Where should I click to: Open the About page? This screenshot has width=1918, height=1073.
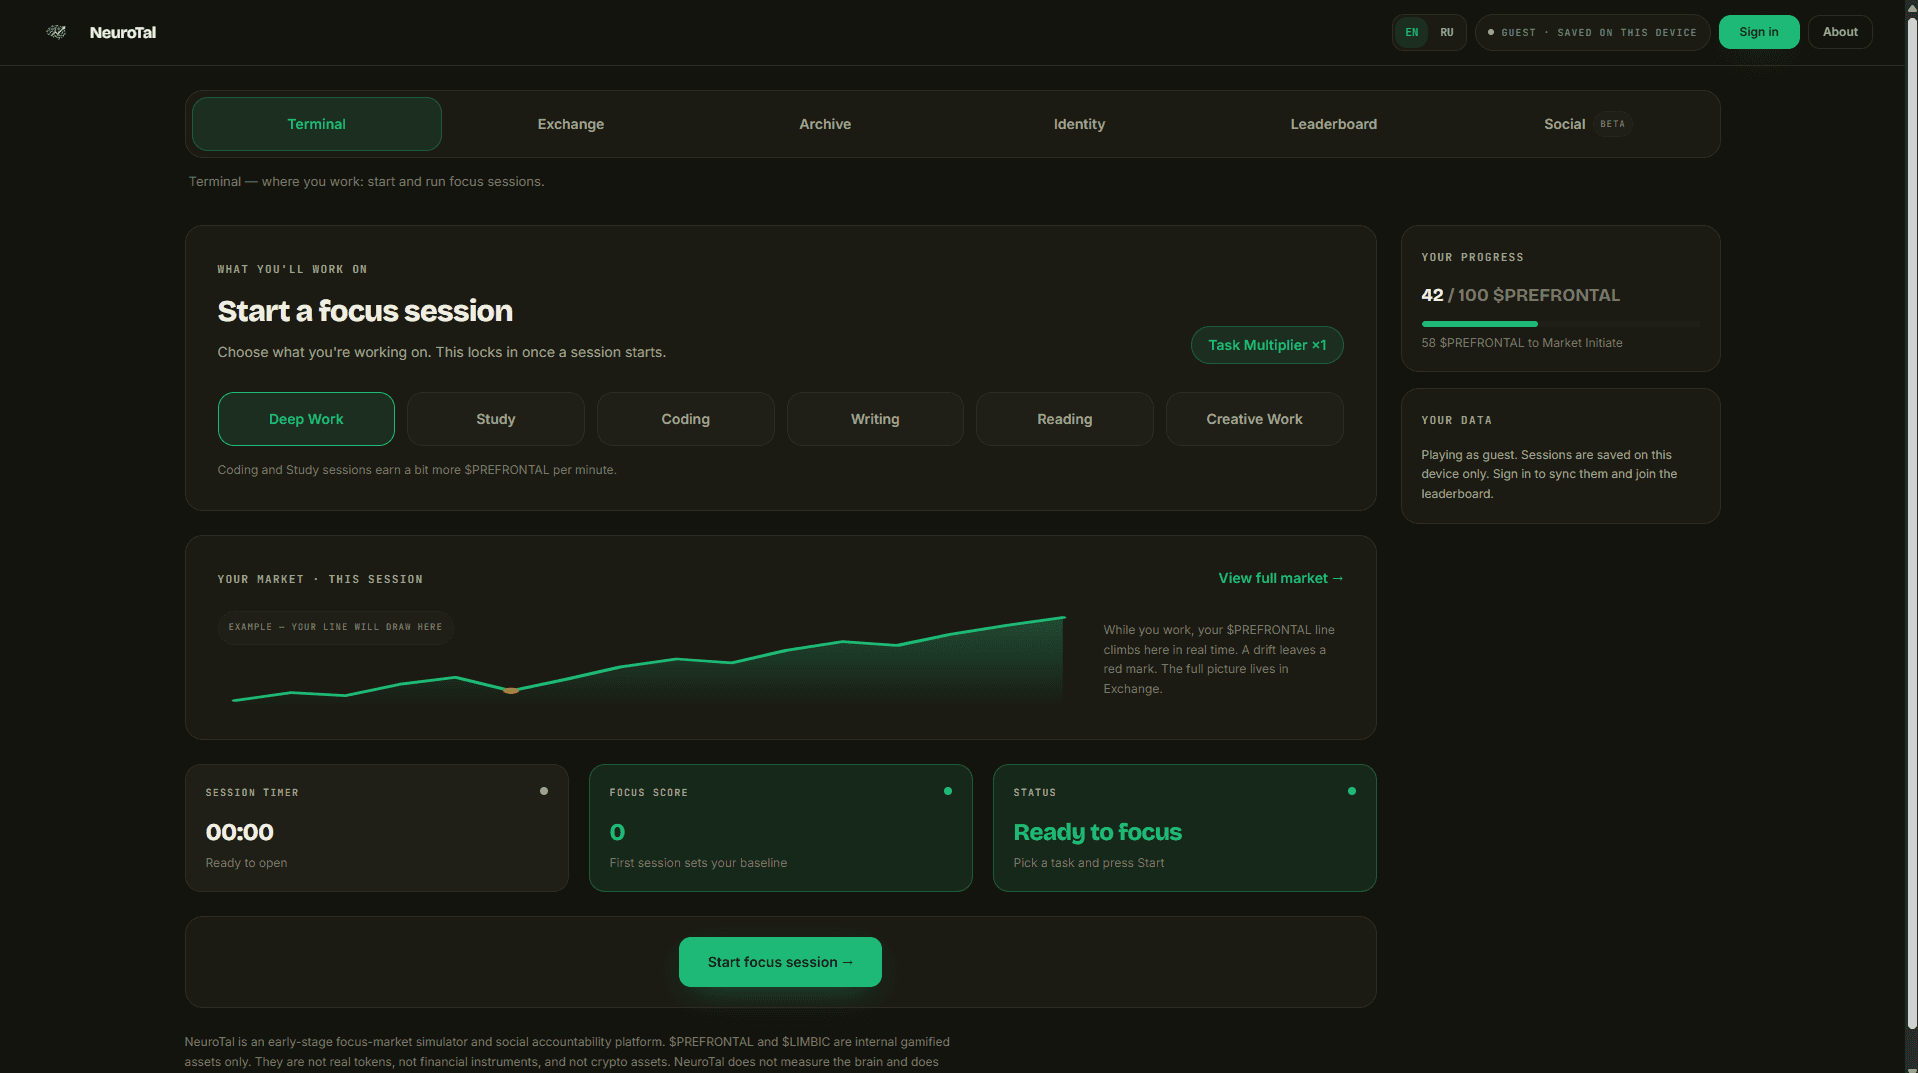(1840, 32)
